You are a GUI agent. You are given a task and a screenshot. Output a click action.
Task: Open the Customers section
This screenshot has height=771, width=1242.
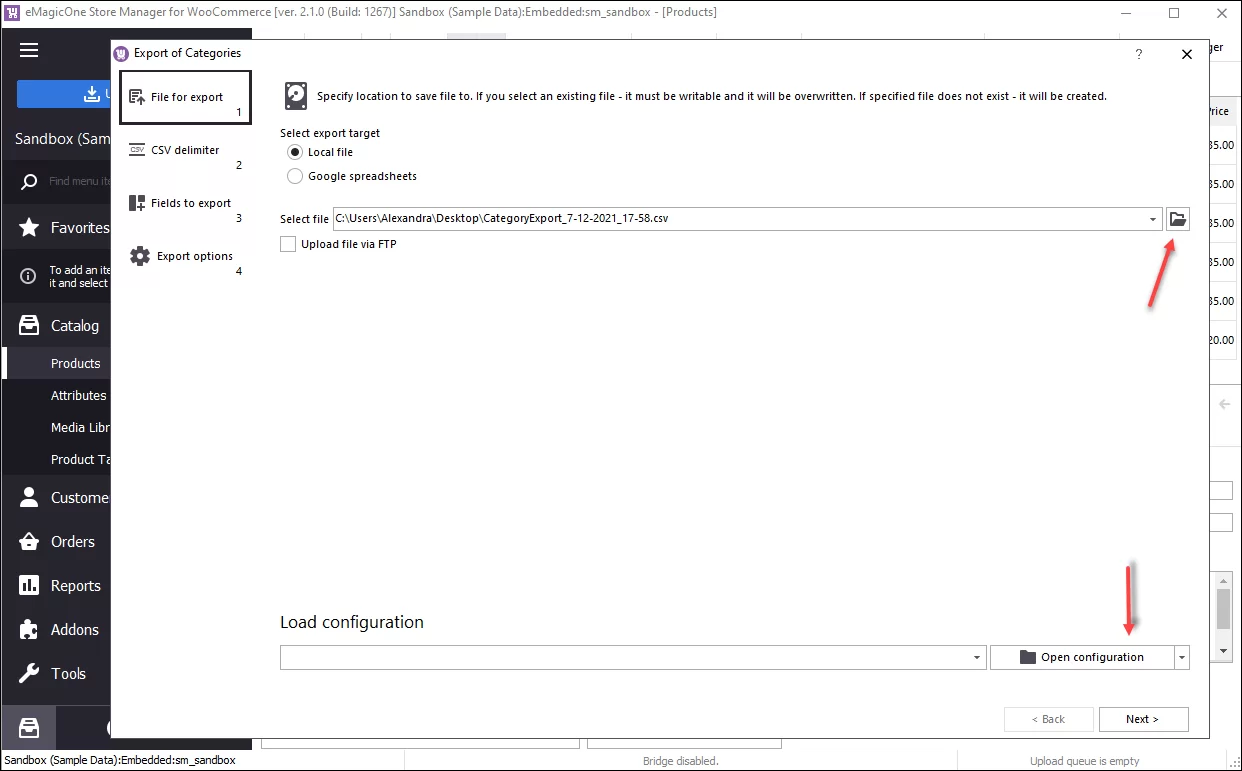(30, 497)
